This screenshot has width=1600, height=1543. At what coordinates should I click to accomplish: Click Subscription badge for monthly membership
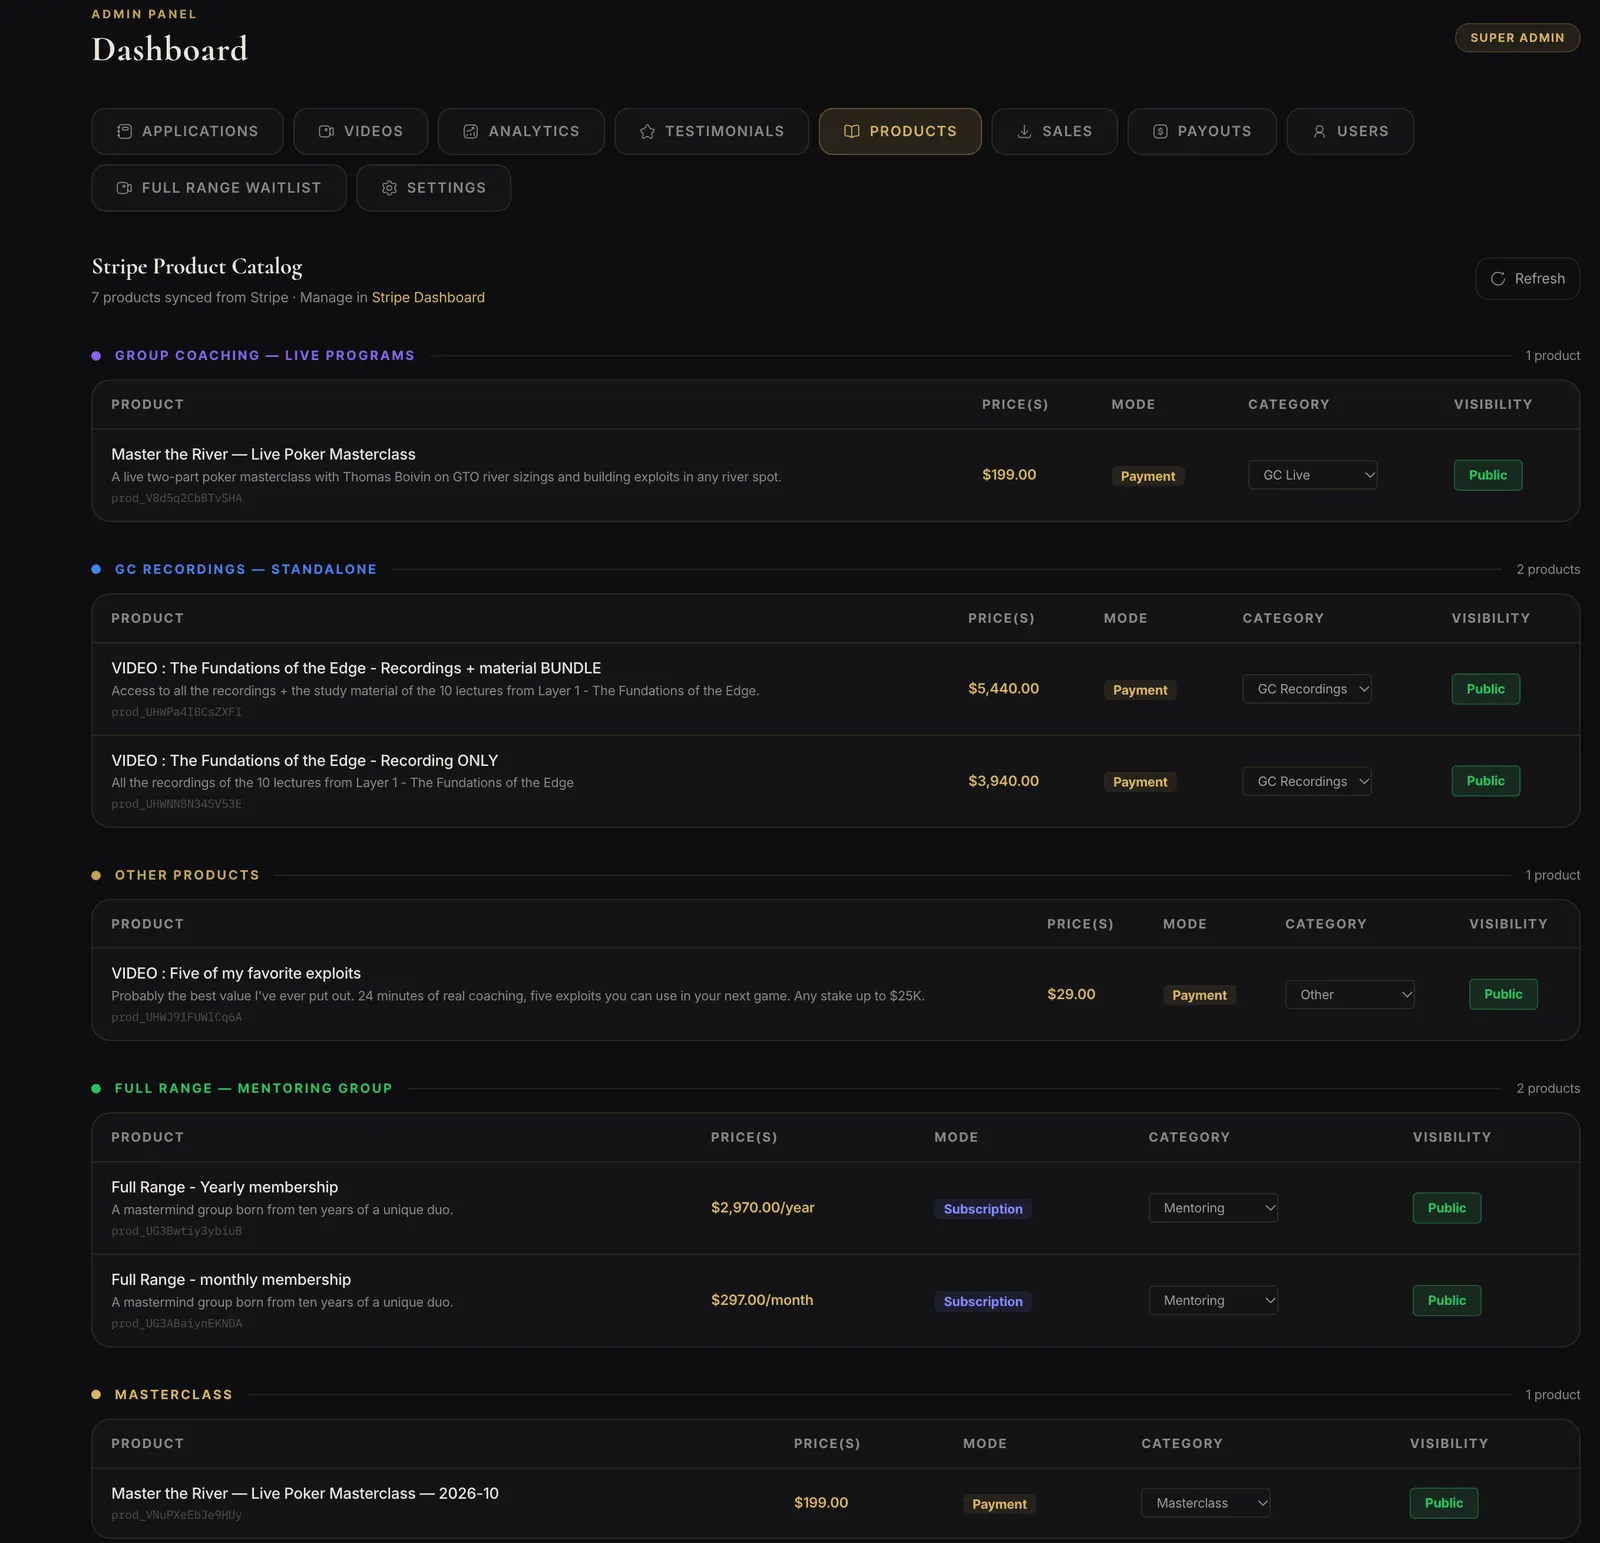(983, 1301)
